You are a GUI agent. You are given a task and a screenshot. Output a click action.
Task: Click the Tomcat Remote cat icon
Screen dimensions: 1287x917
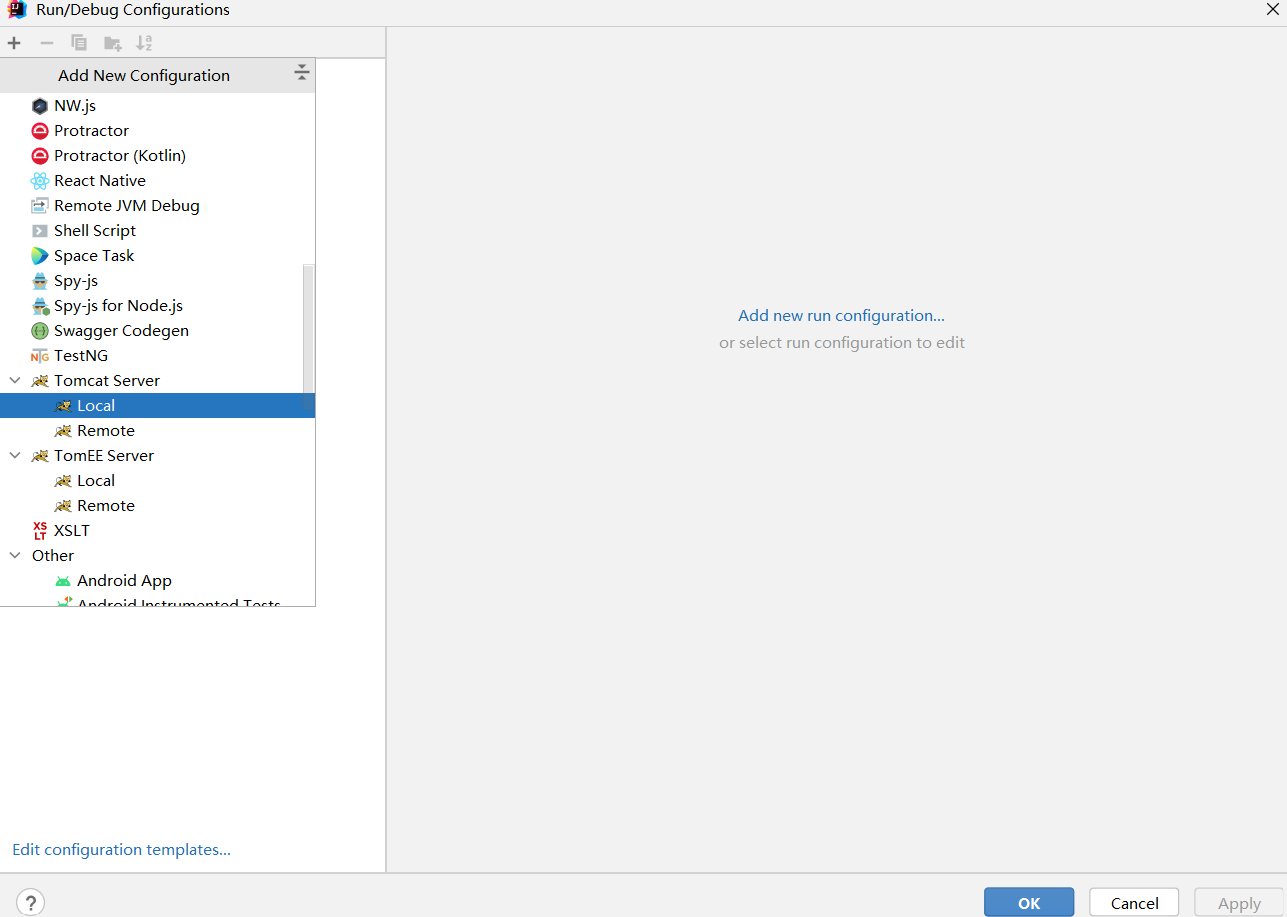tap(63, 431)
